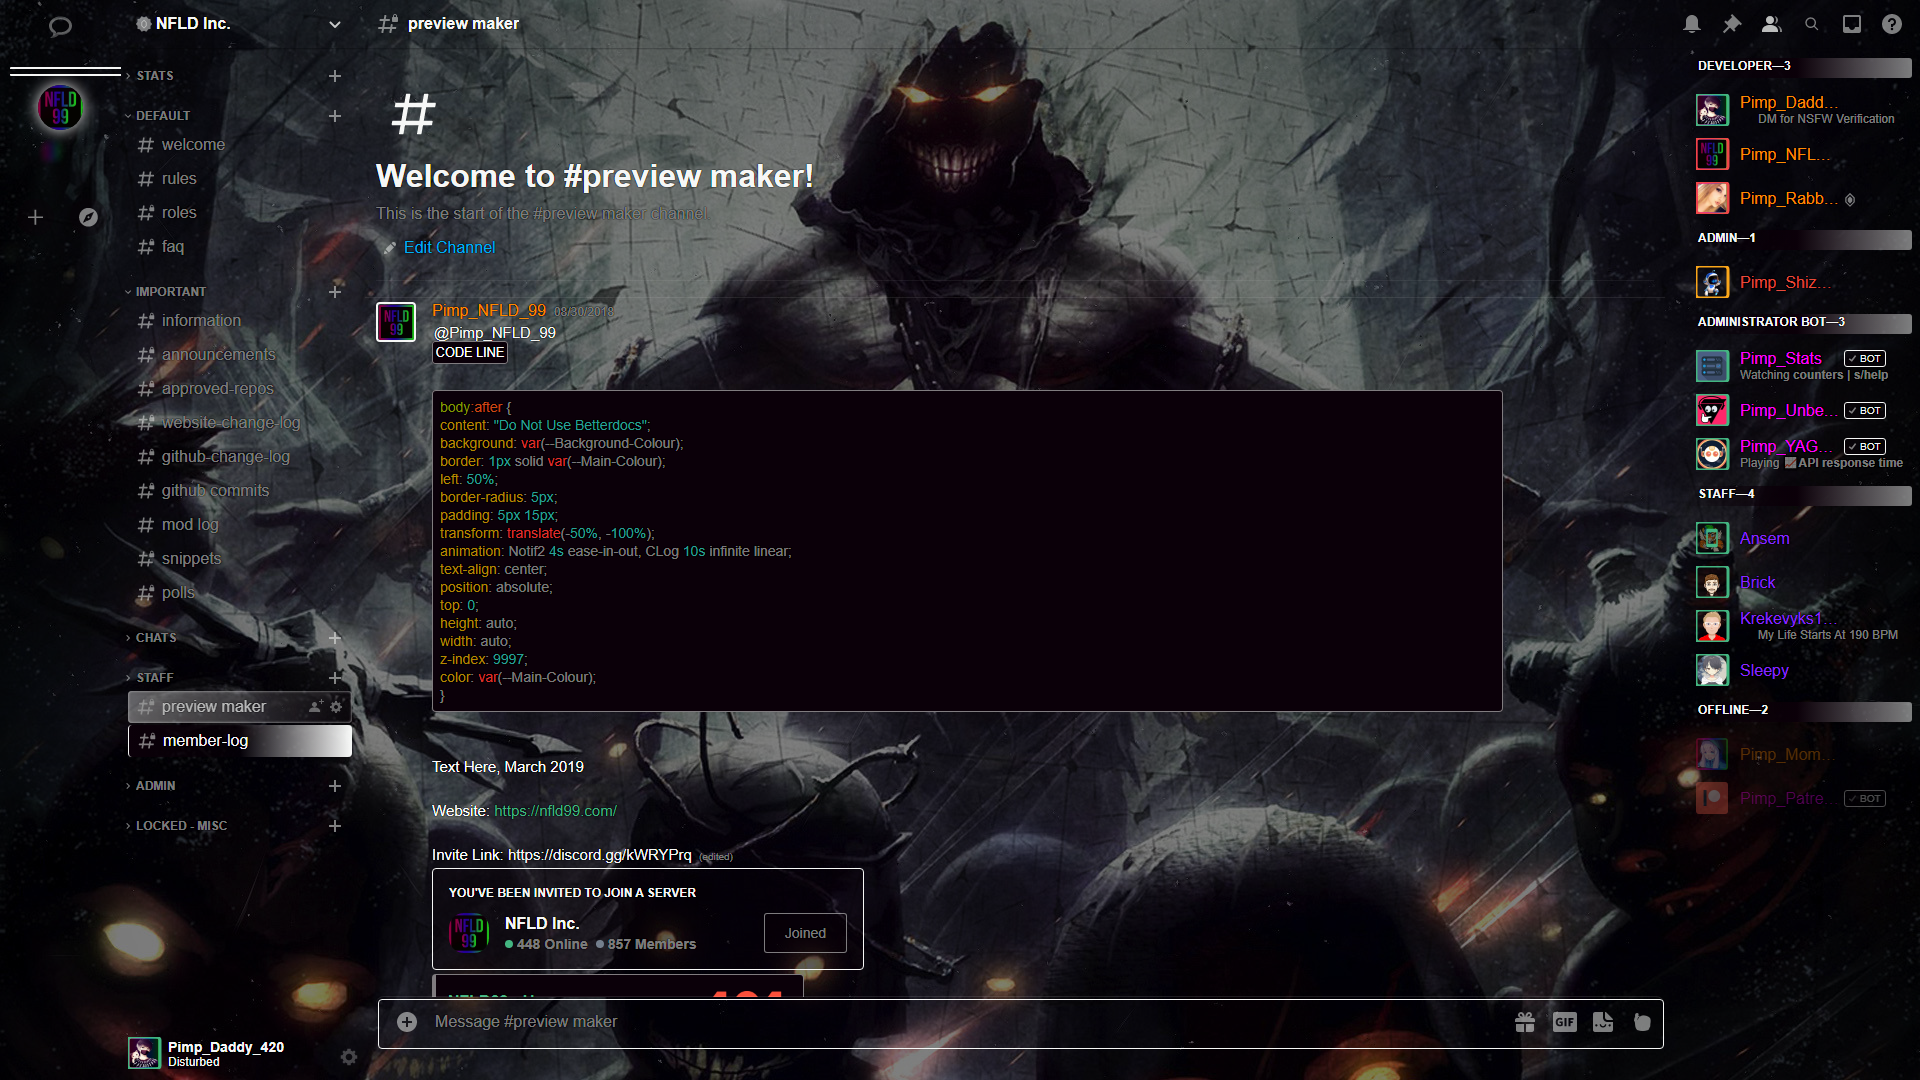Expand the CHATS category
Viewport: 1920px width, 1080px height.
tap(156, 638)
